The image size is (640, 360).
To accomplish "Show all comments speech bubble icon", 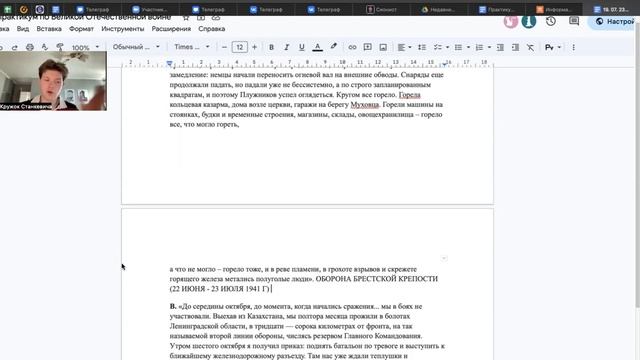I will tap(574, 21).
